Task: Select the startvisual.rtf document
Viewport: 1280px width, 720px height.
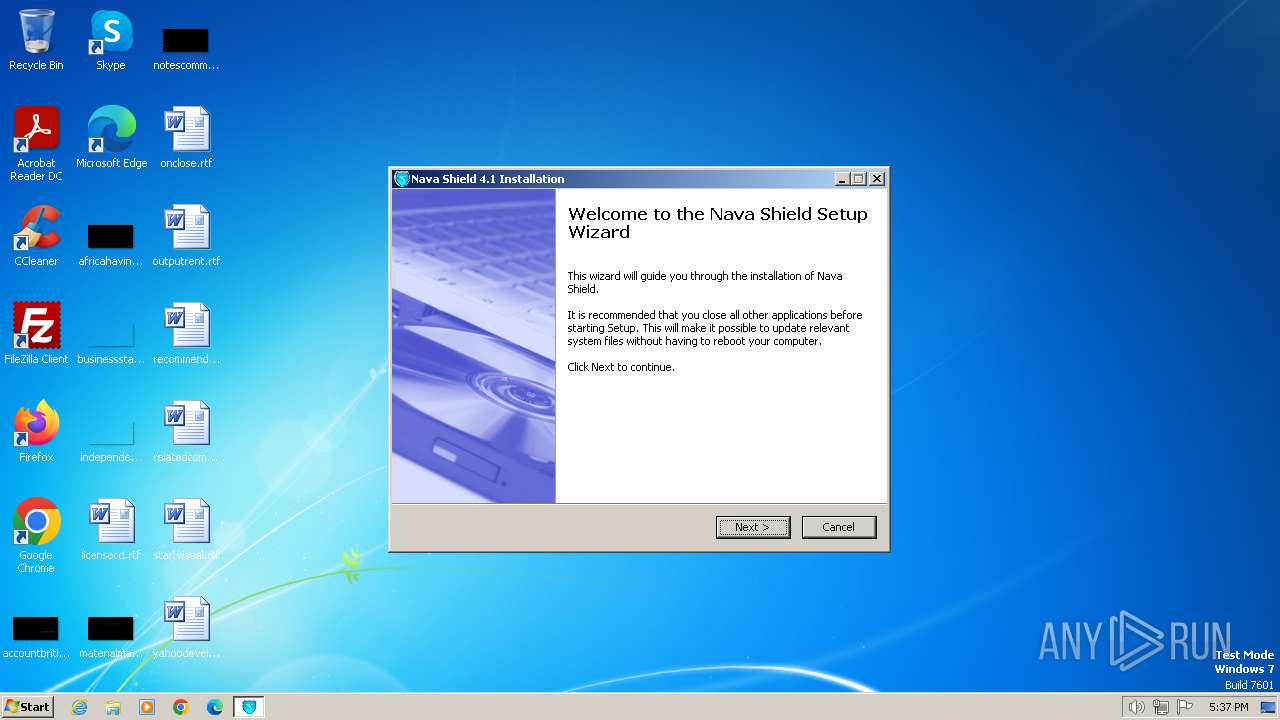Action: (186, 529)
